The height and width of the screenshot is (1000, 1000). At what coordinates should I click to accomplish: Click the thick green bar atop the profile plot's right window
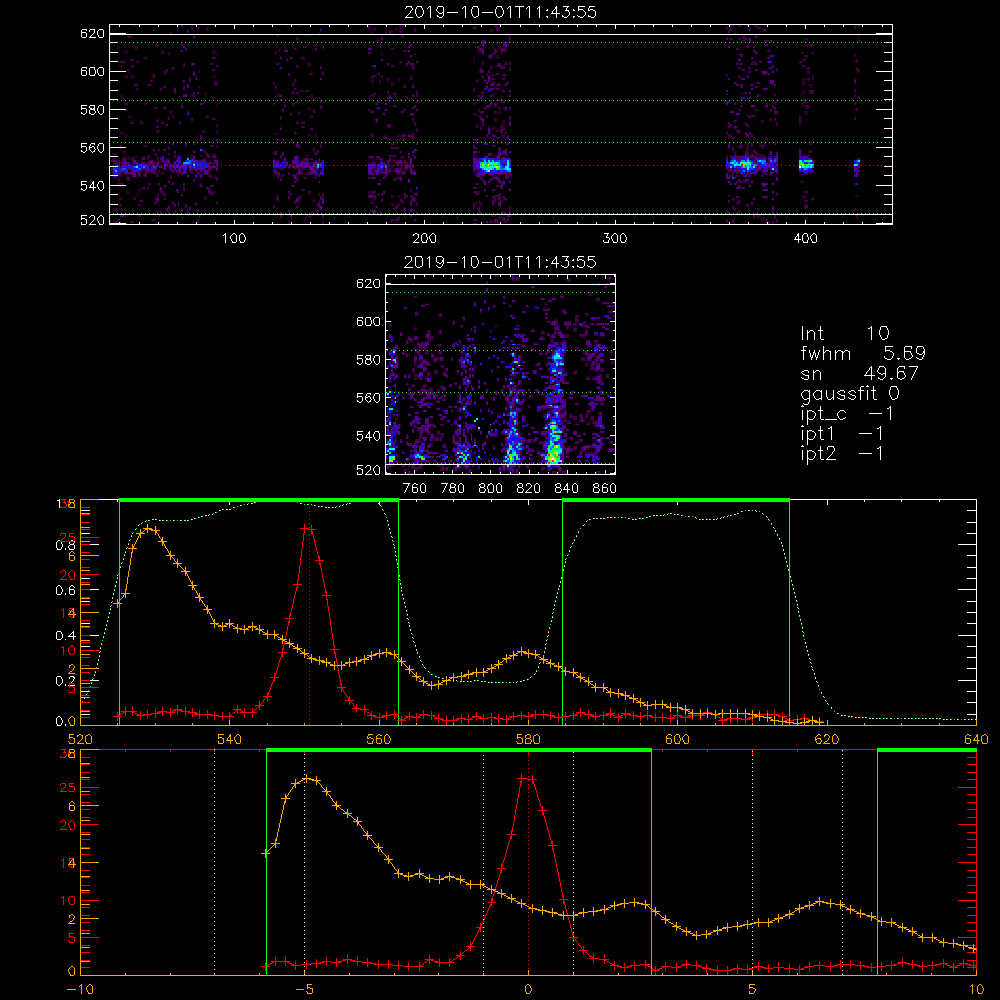click(676, 501)
